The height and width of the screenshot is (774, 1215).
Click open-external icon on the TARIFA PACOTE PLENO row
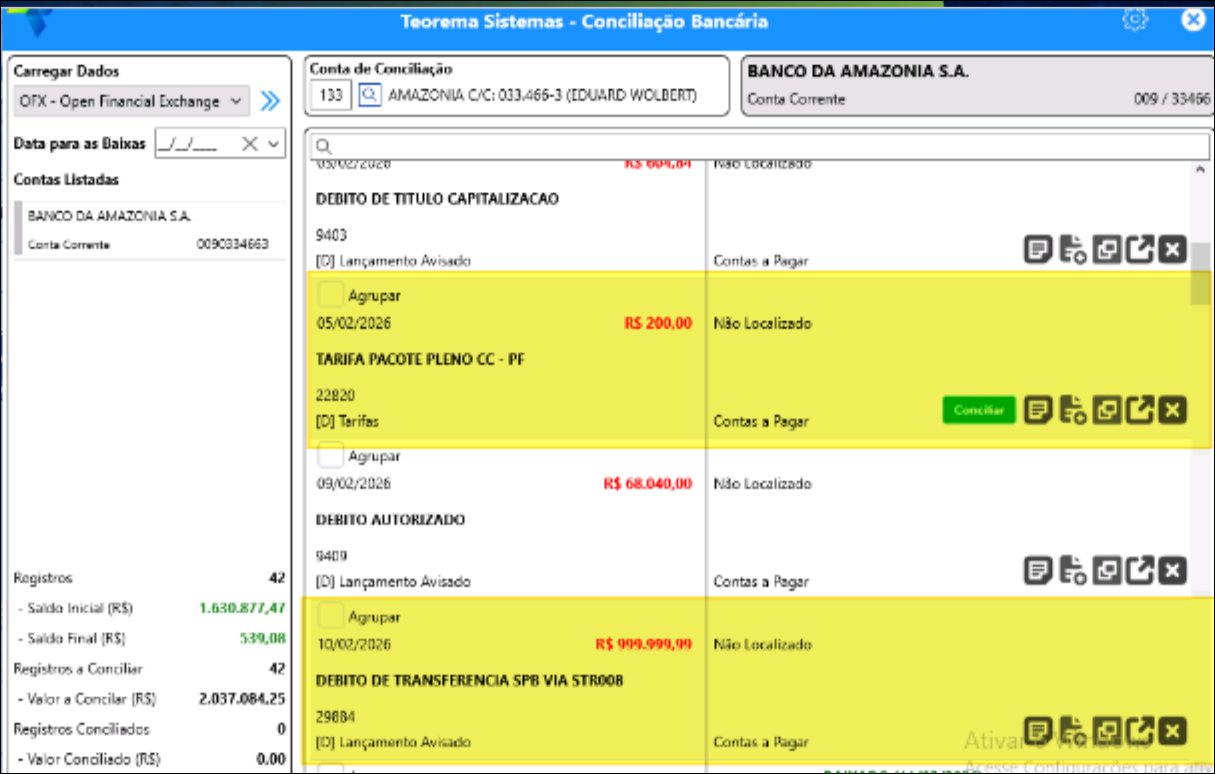coord(1140,410)
